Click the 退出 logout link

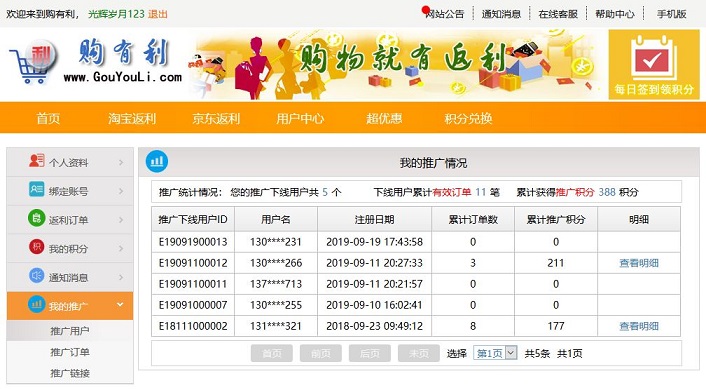(158, 14)
